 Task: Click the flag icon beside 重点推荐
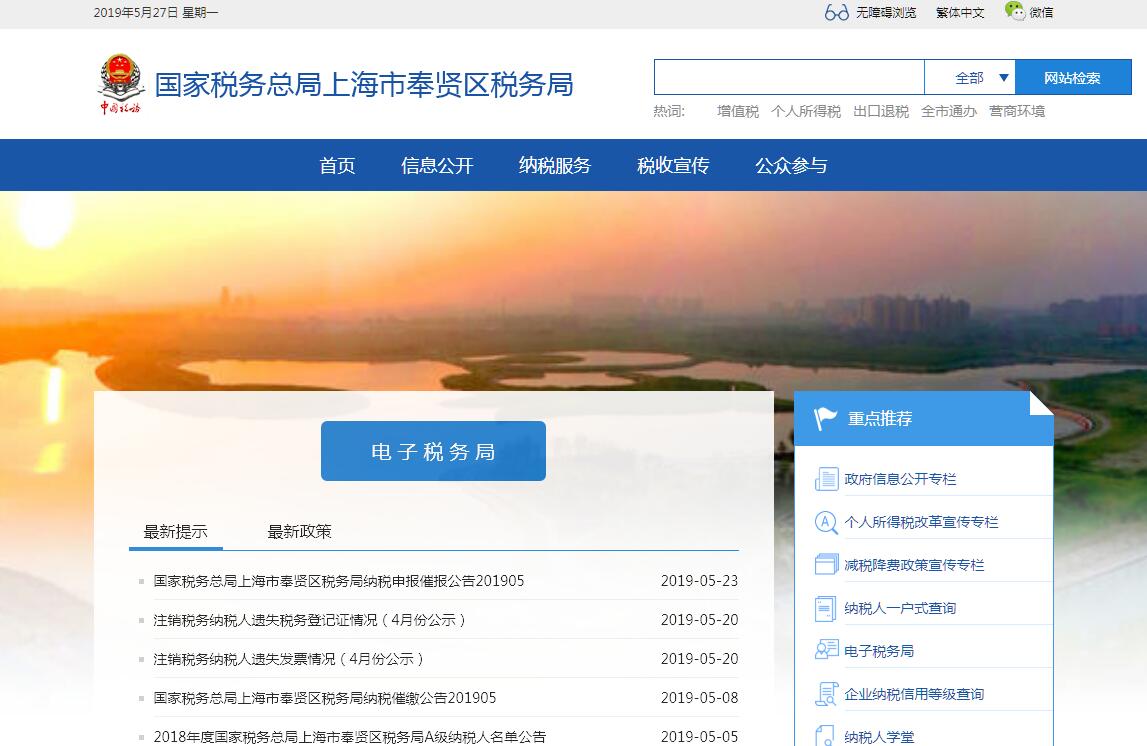[x=825, y=419]
